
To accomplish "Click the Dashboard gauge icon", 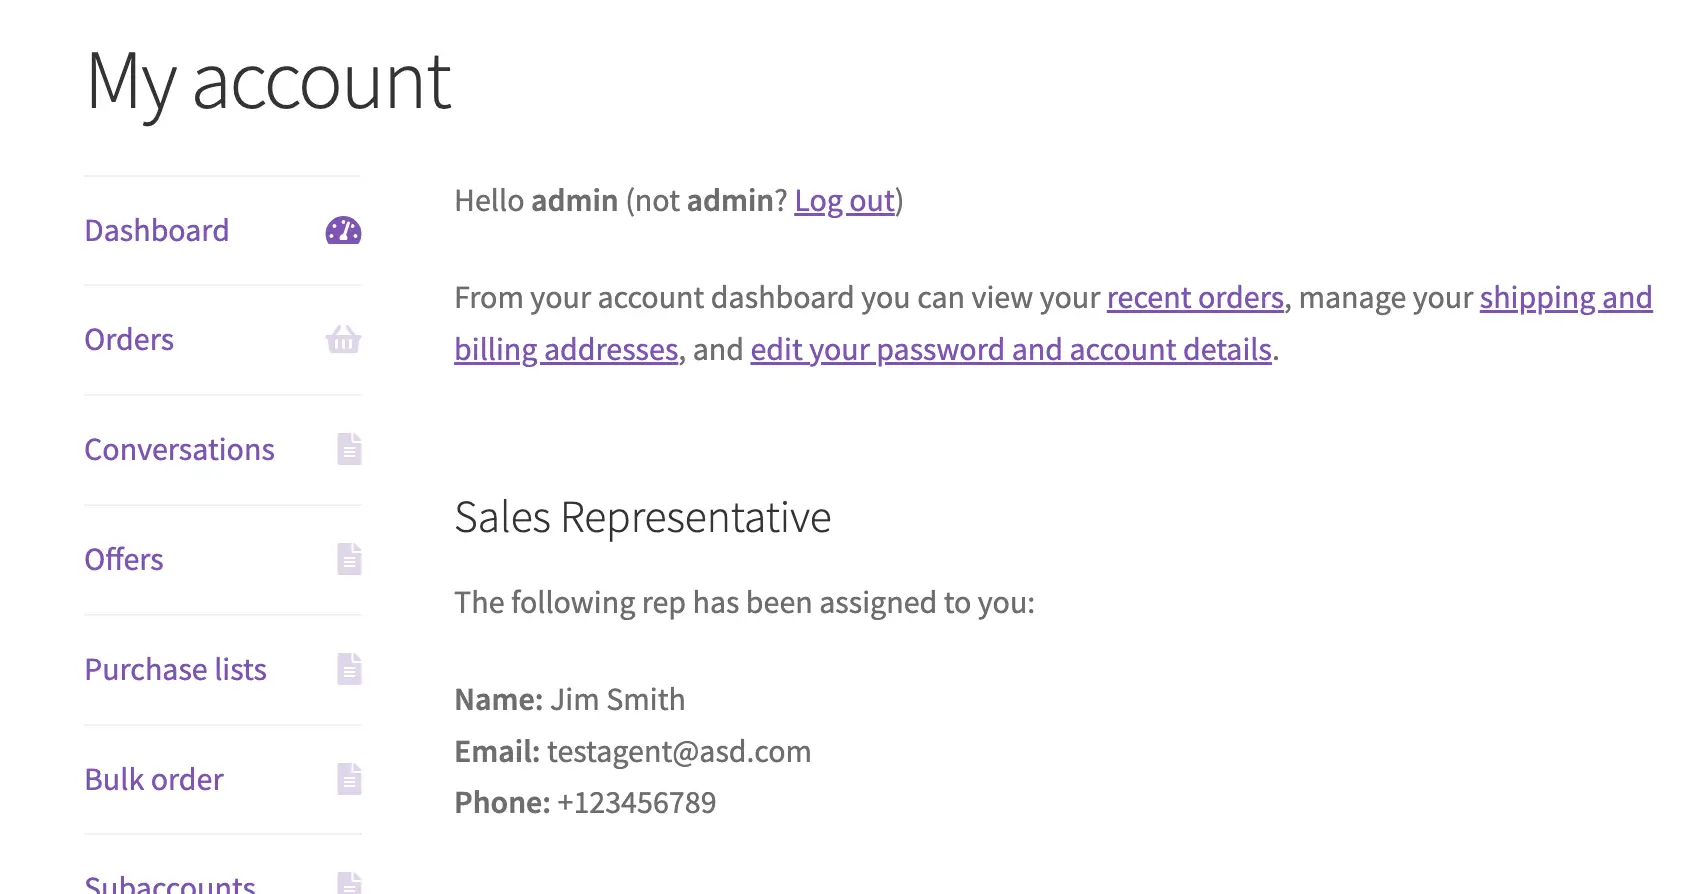I will point(343,231).
